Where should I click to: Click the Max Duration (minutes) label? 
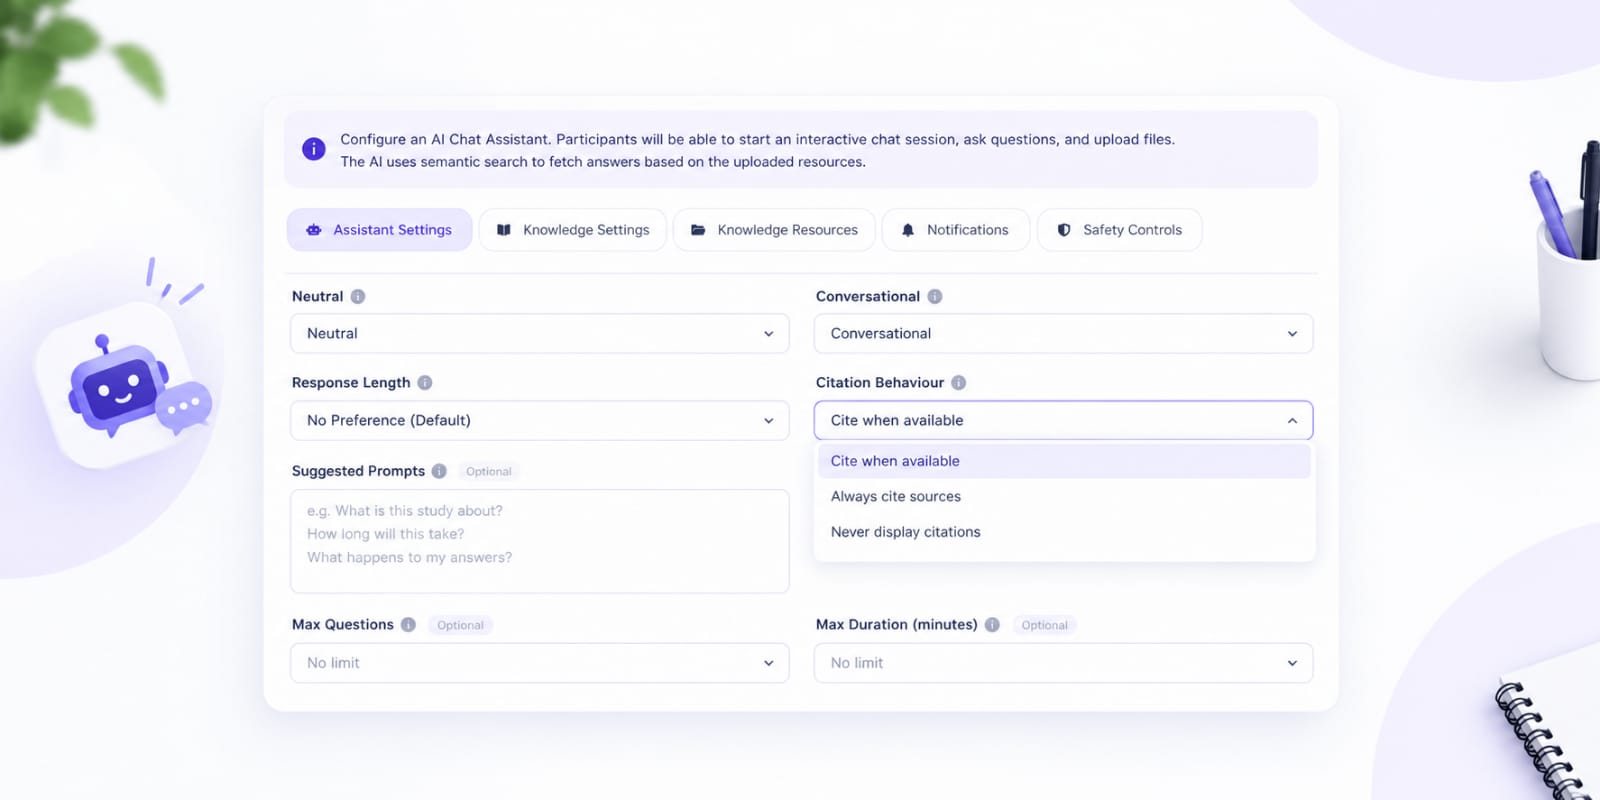pyautogui.click(x=897, y=625)
